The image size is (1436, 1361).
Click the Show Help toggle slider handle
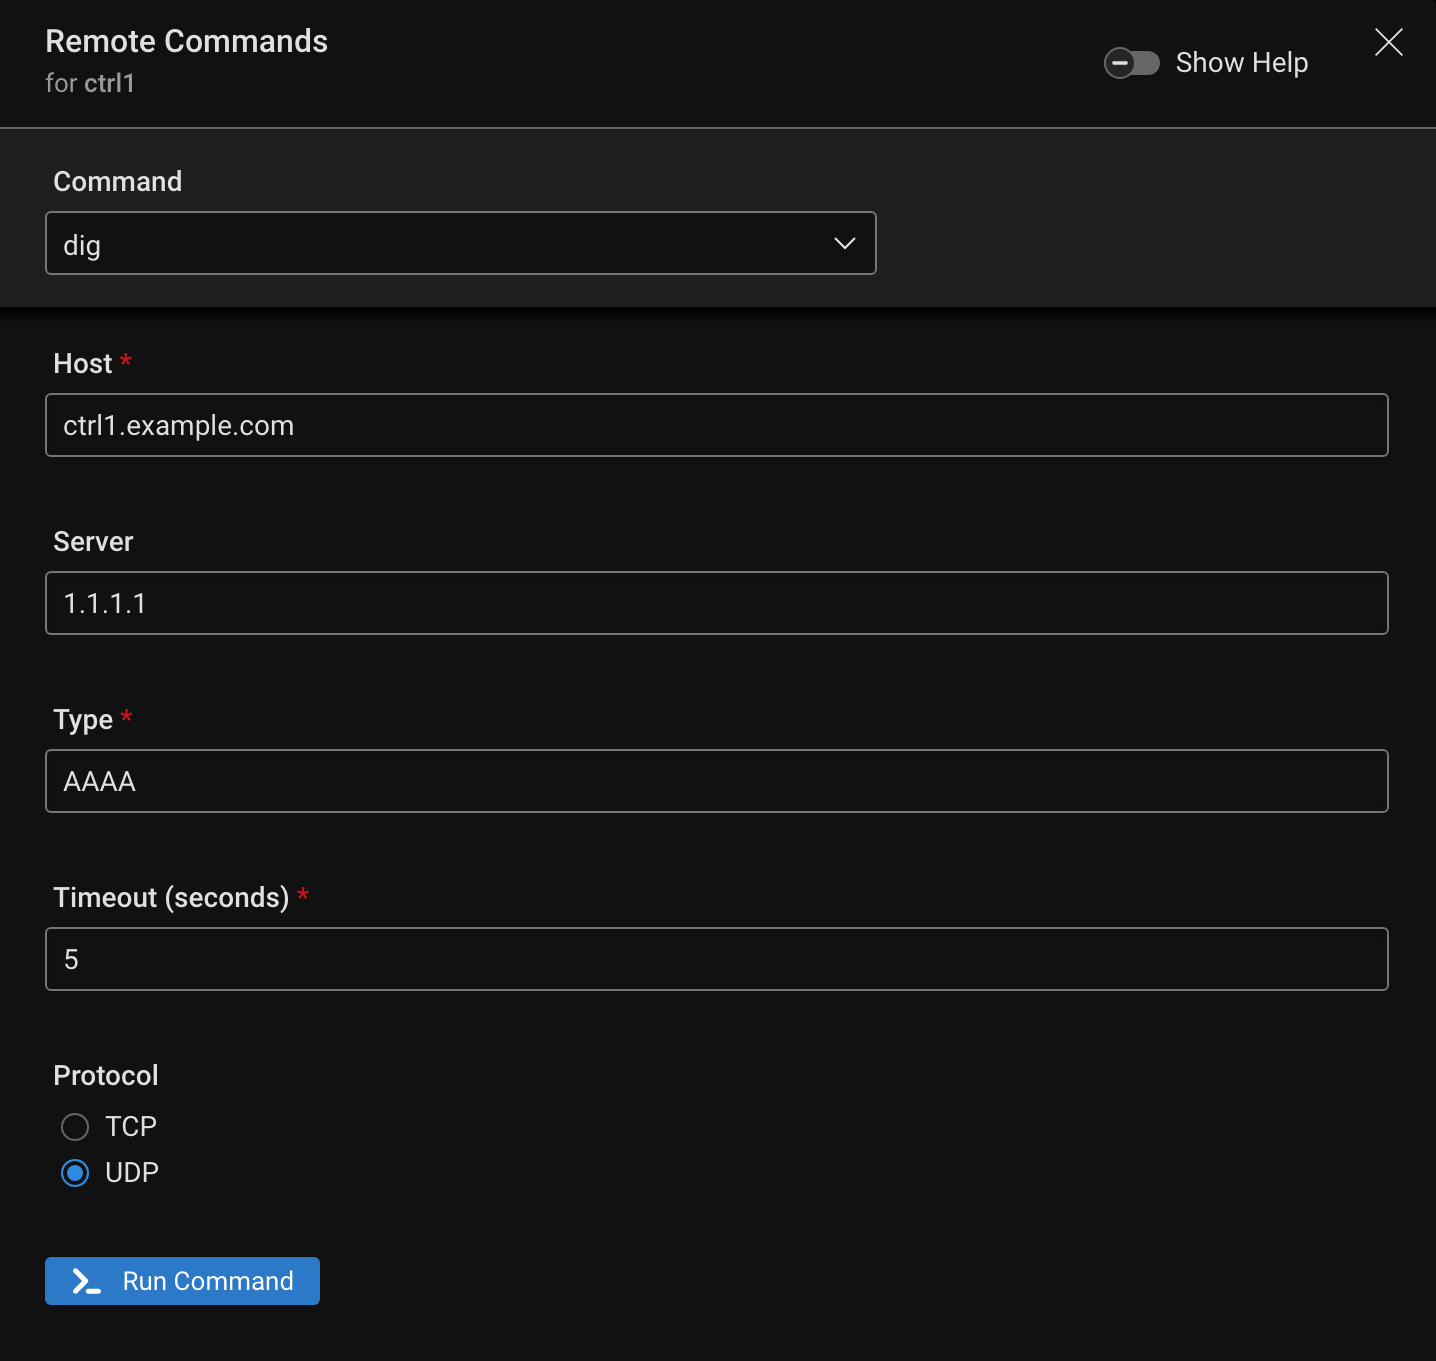click(x=1120, y=62)
